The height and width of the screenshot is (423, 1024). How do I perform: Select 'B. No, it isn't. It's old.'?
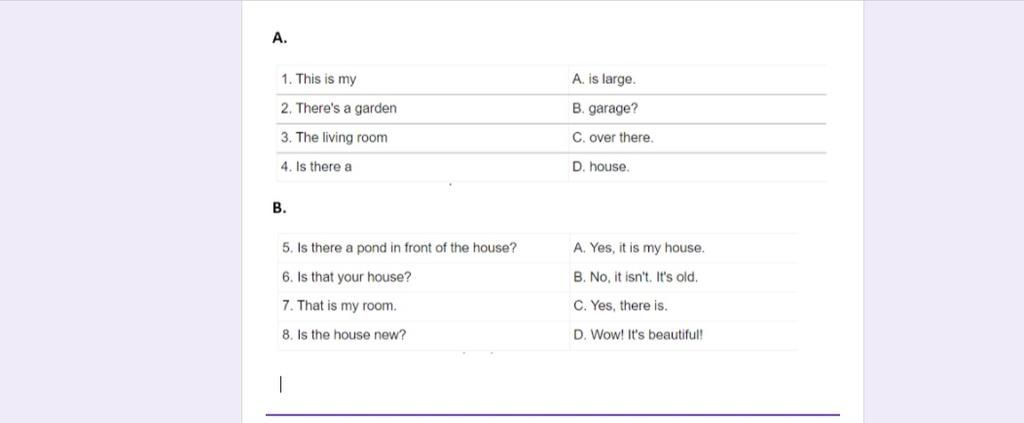pyautogui.click(x=635, y=277)
